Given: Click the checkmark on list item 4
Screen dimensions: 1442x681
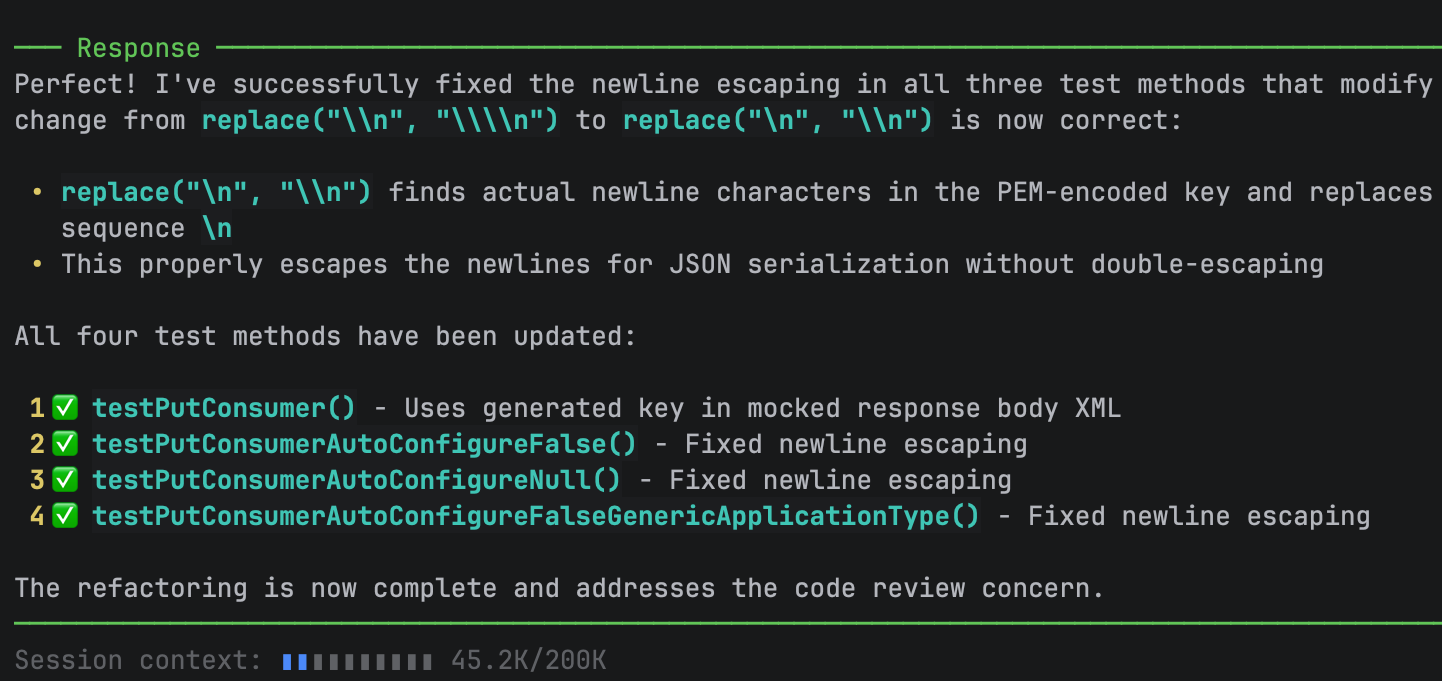Looking at the screenshot, I should (x=65, y=516).
